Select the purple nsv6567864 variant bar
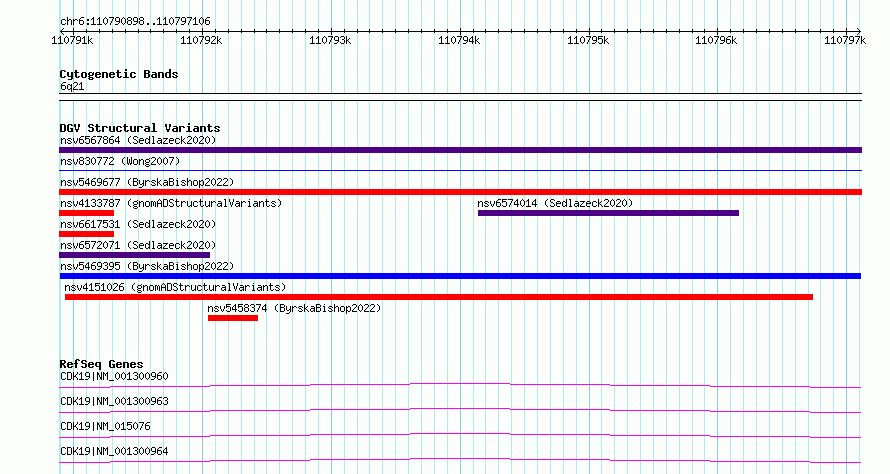 tap(460, 150)
